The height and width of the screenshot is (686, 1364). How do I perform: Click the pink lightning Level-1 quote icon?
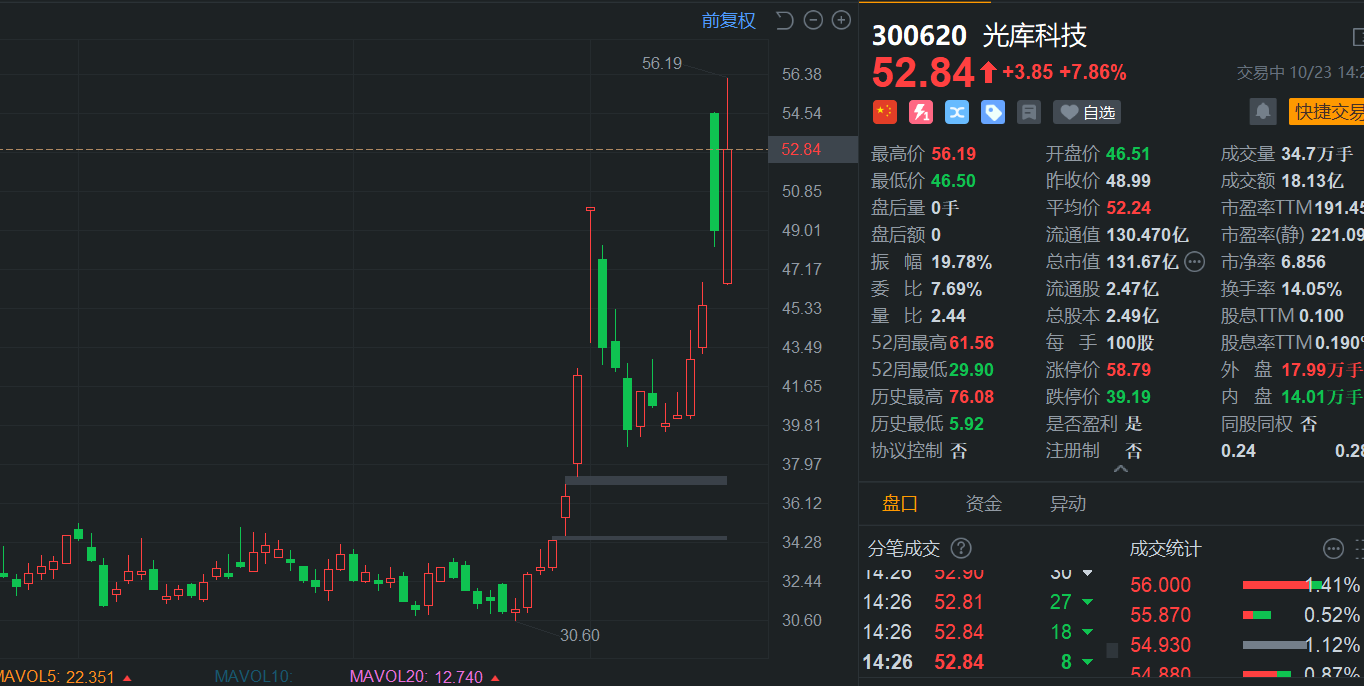(920, 112)
